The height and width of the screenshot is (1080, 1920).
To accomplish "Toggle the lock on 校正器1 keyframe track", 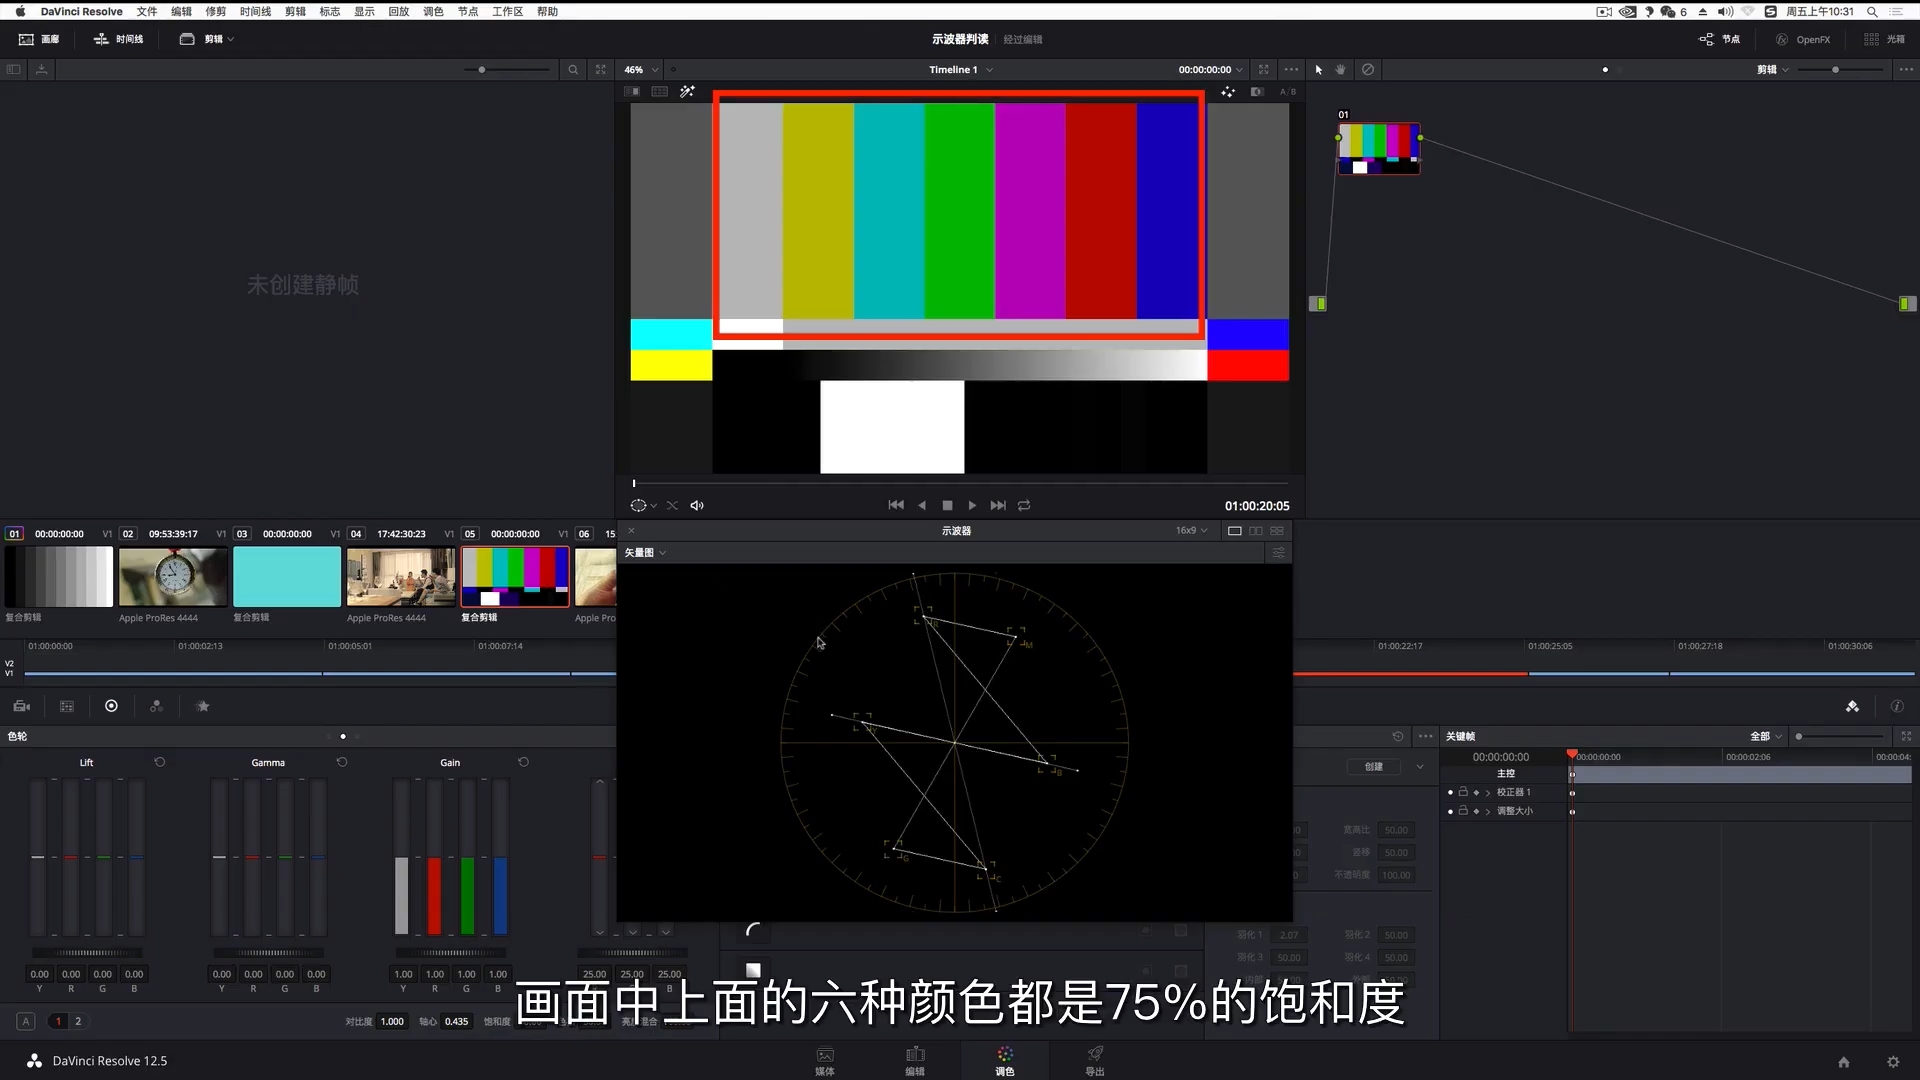I will 1464,791.
